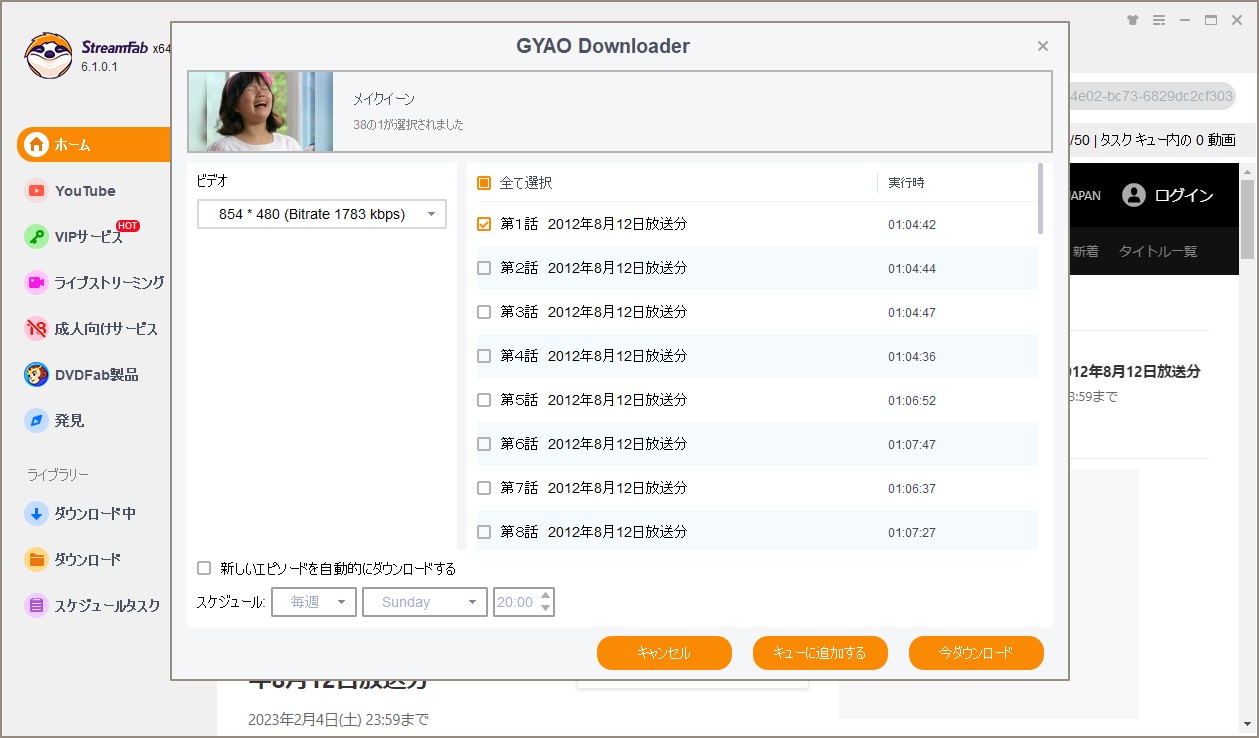Click the 全て選択 label text

tap(526, 183)
